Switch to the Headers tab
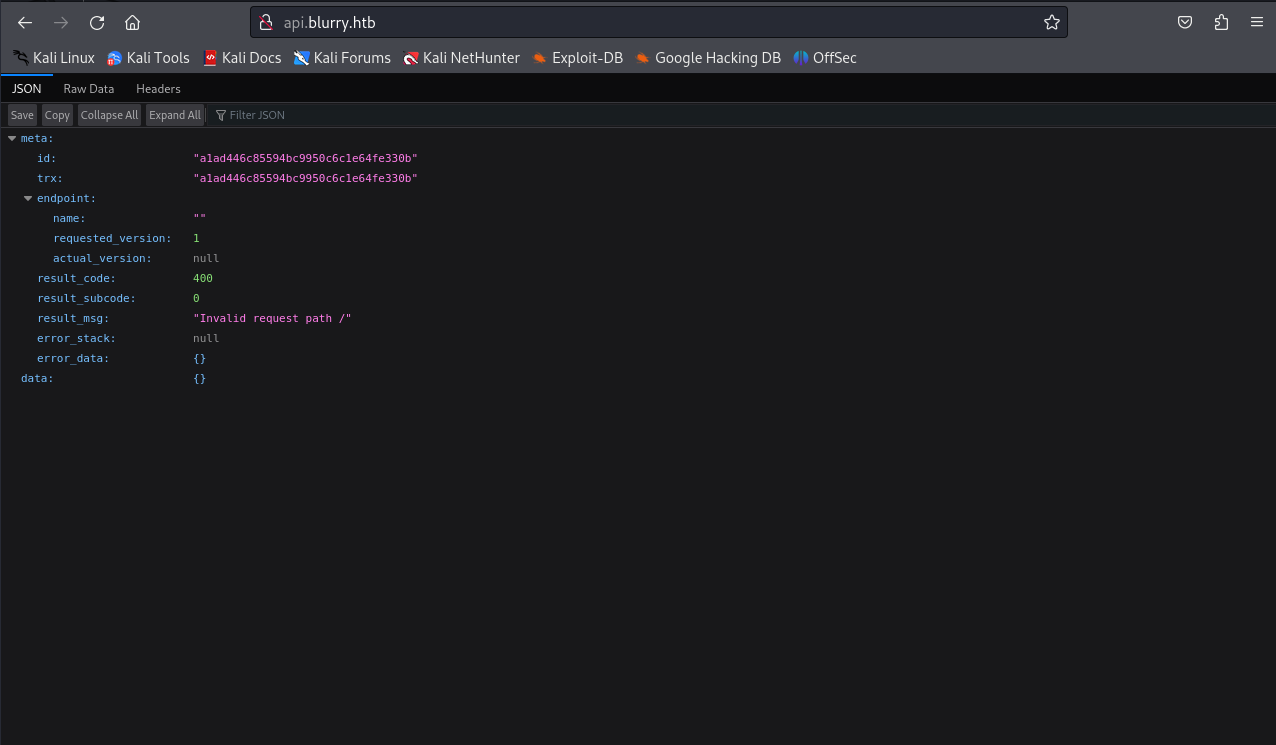The image size is (1276, 745). (158, 89)
